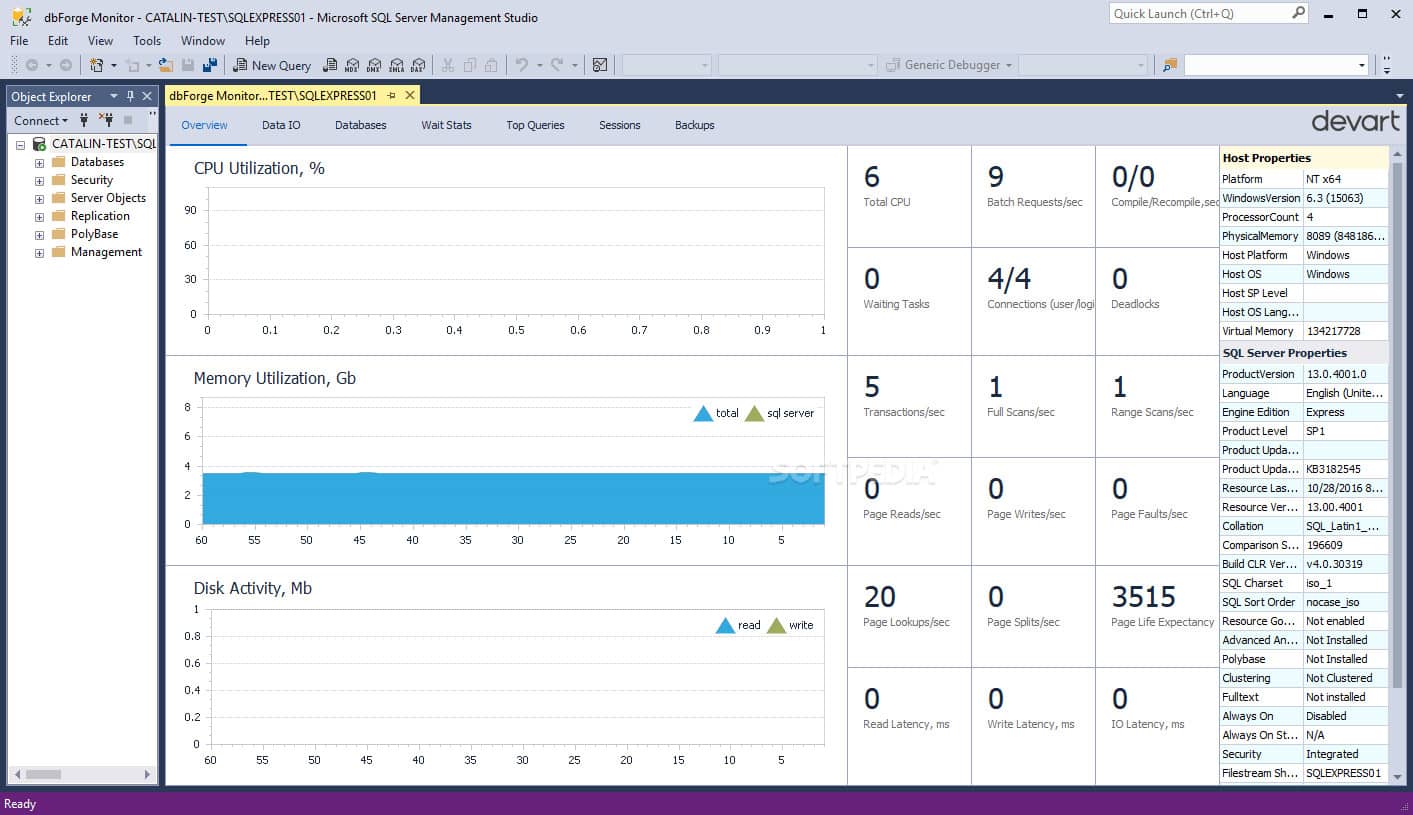Open a new XMLA query
The image size is (1413, 815).
click(x=396, y=65)
